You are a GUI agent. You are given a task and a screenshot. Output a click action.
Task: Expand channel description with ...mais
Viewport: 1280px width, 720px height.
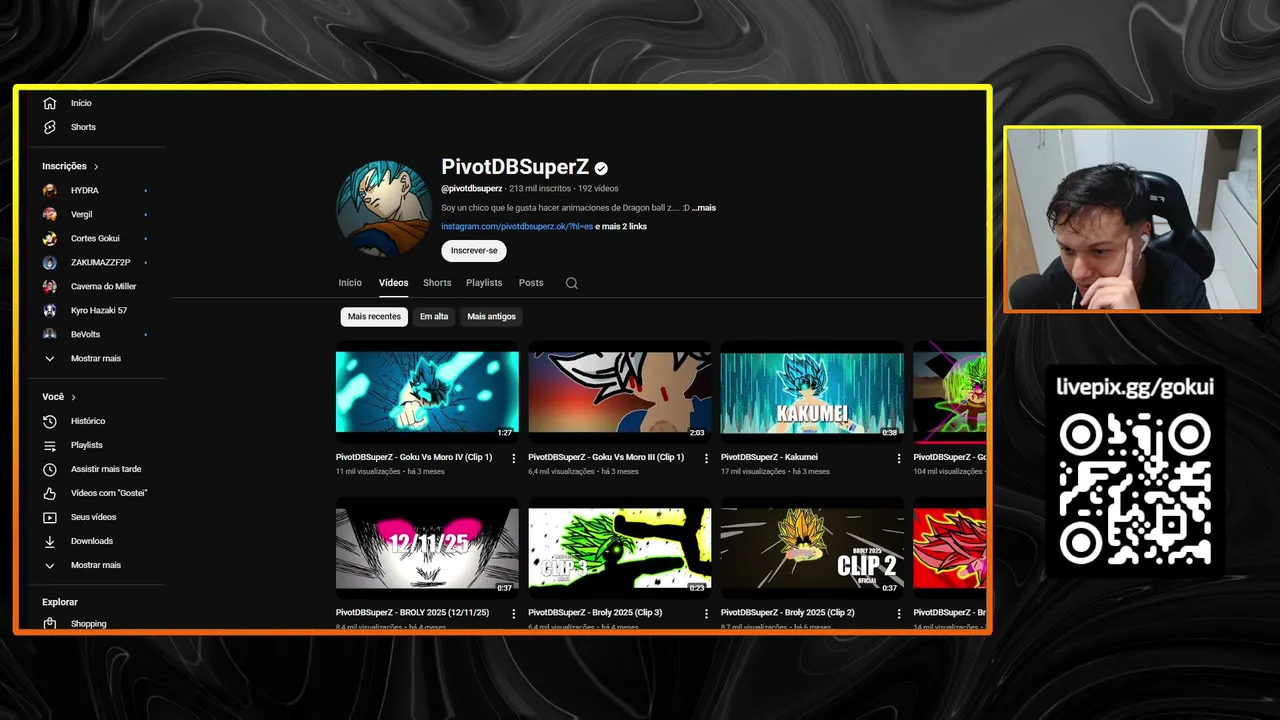pos(704,208)
